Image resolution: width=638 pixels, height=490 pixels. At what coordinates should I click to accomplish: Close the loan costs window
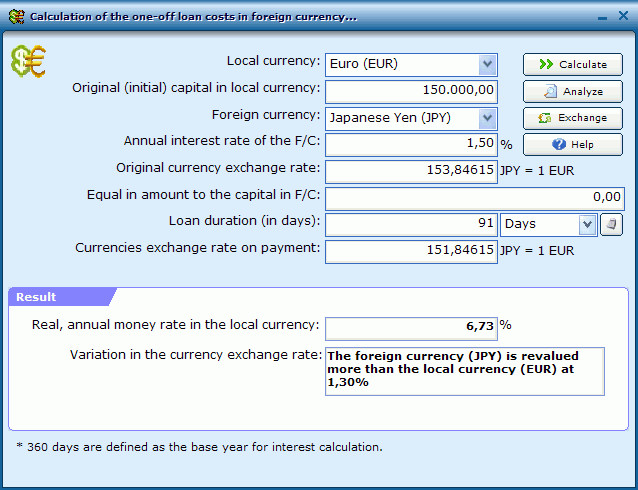tap(623, 15)
